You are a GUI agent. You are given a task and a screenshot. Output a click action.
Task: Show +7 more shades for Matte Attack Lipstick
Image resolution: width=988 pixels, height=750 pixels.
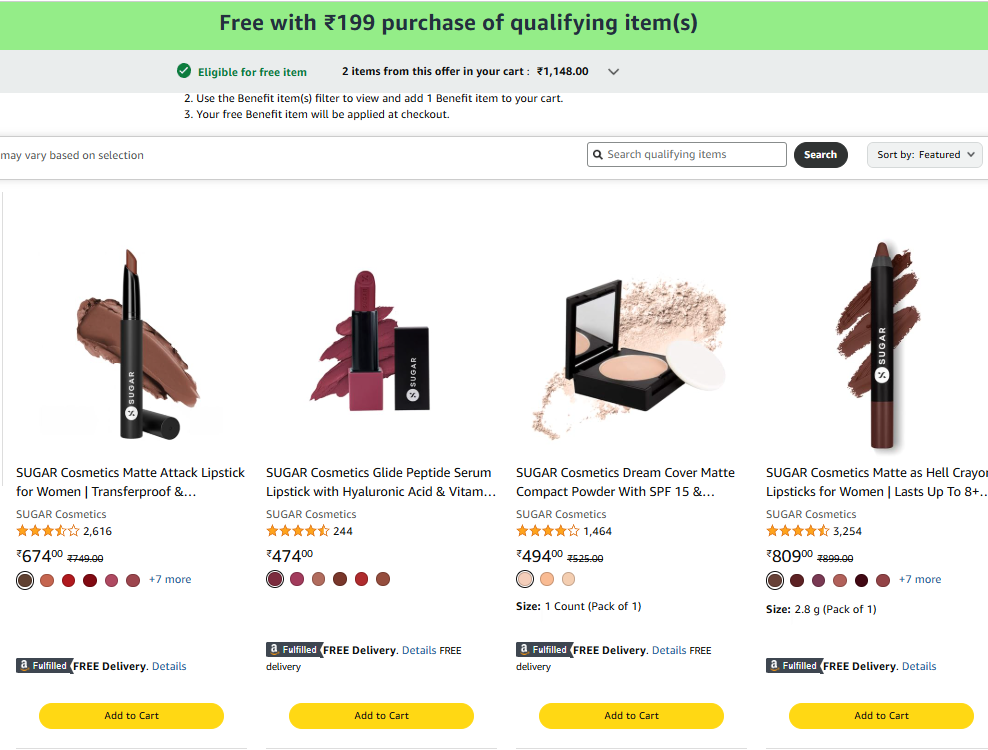click(170, 579)
